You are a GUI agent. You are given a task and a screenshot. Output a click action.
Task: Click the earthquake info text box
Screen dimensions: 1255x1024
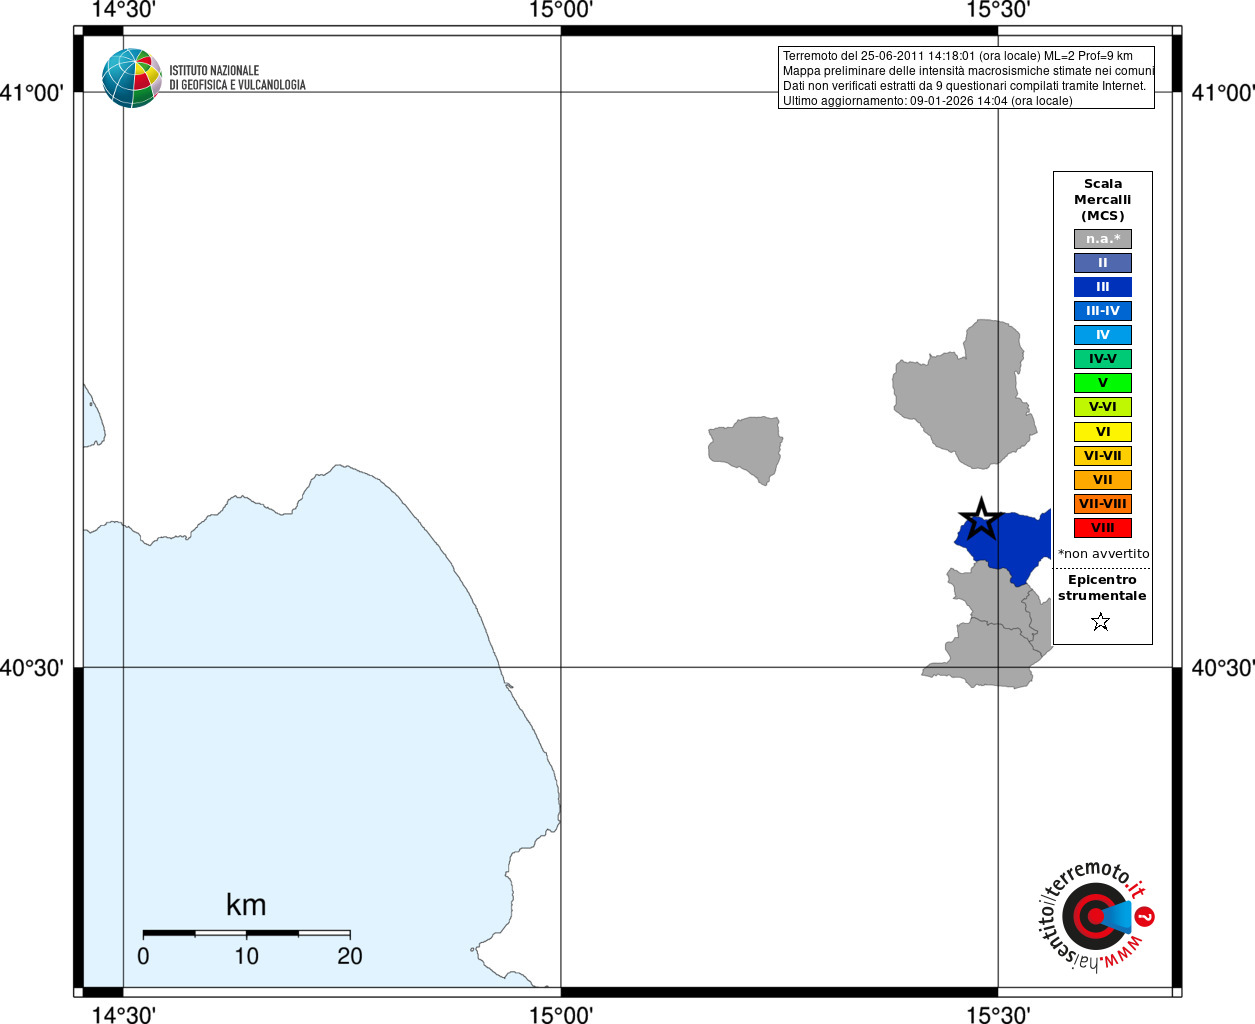pos(966,78)
